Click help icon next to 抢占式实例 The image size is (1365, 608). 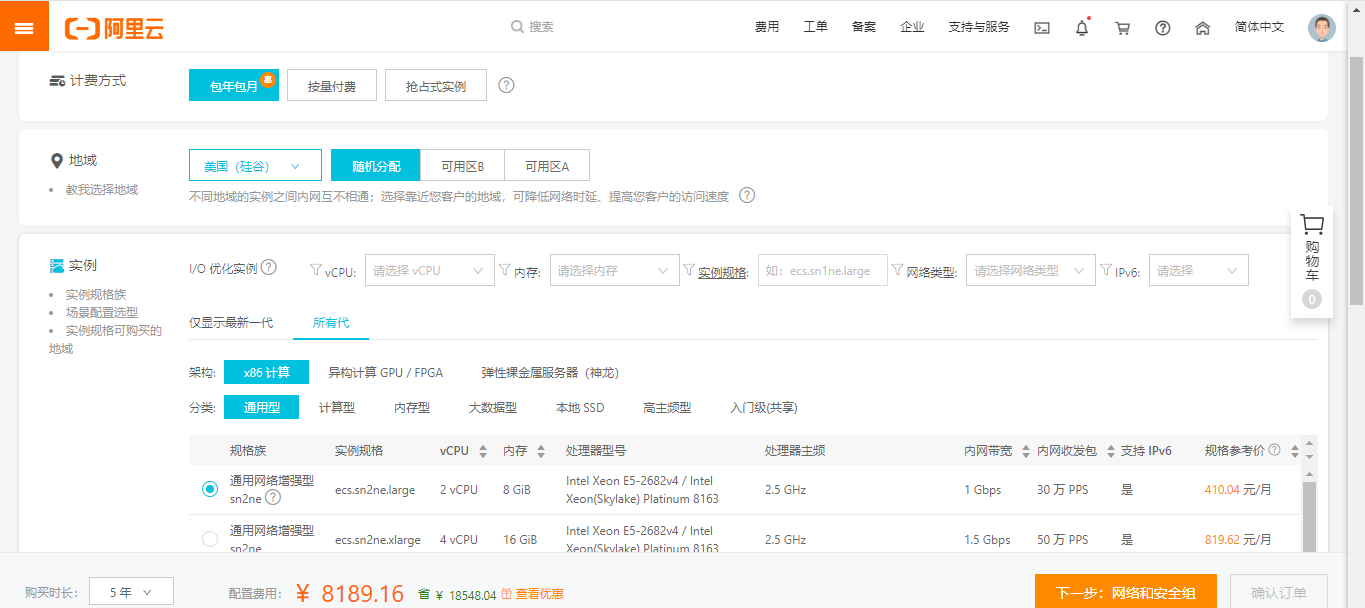click(506, 85)
